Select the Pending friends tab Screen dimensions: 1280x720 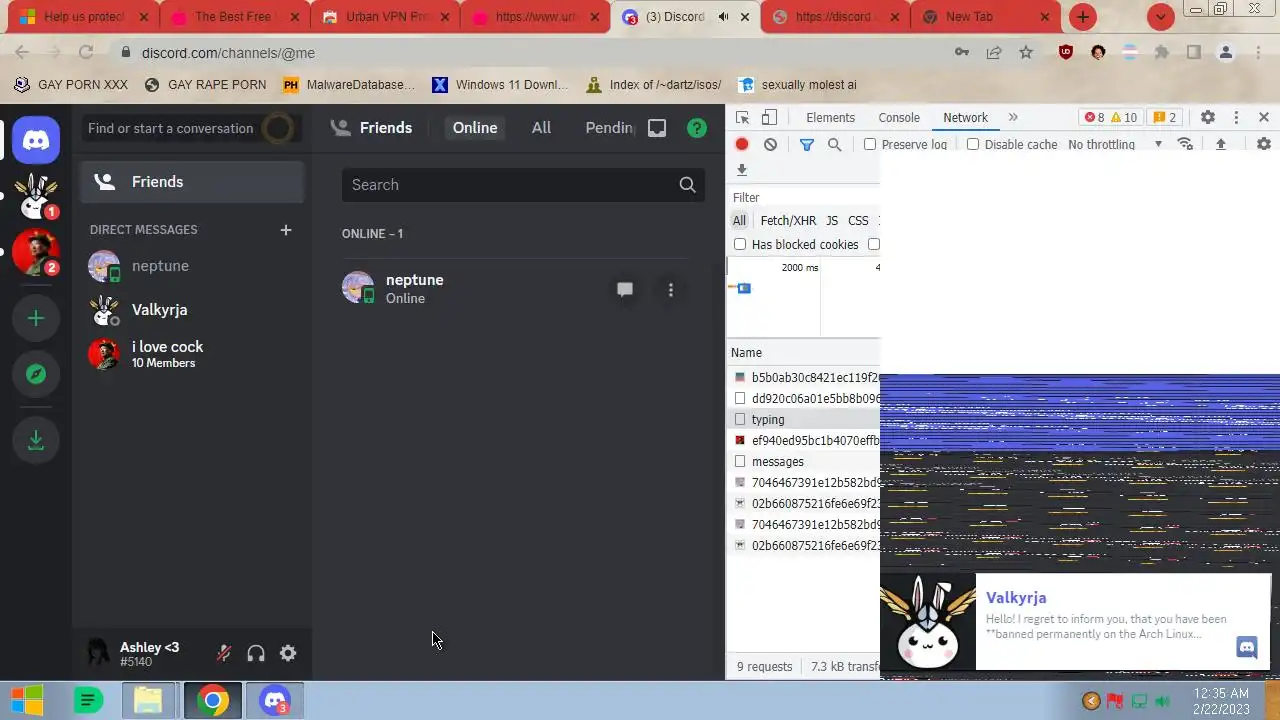(610, 128)
